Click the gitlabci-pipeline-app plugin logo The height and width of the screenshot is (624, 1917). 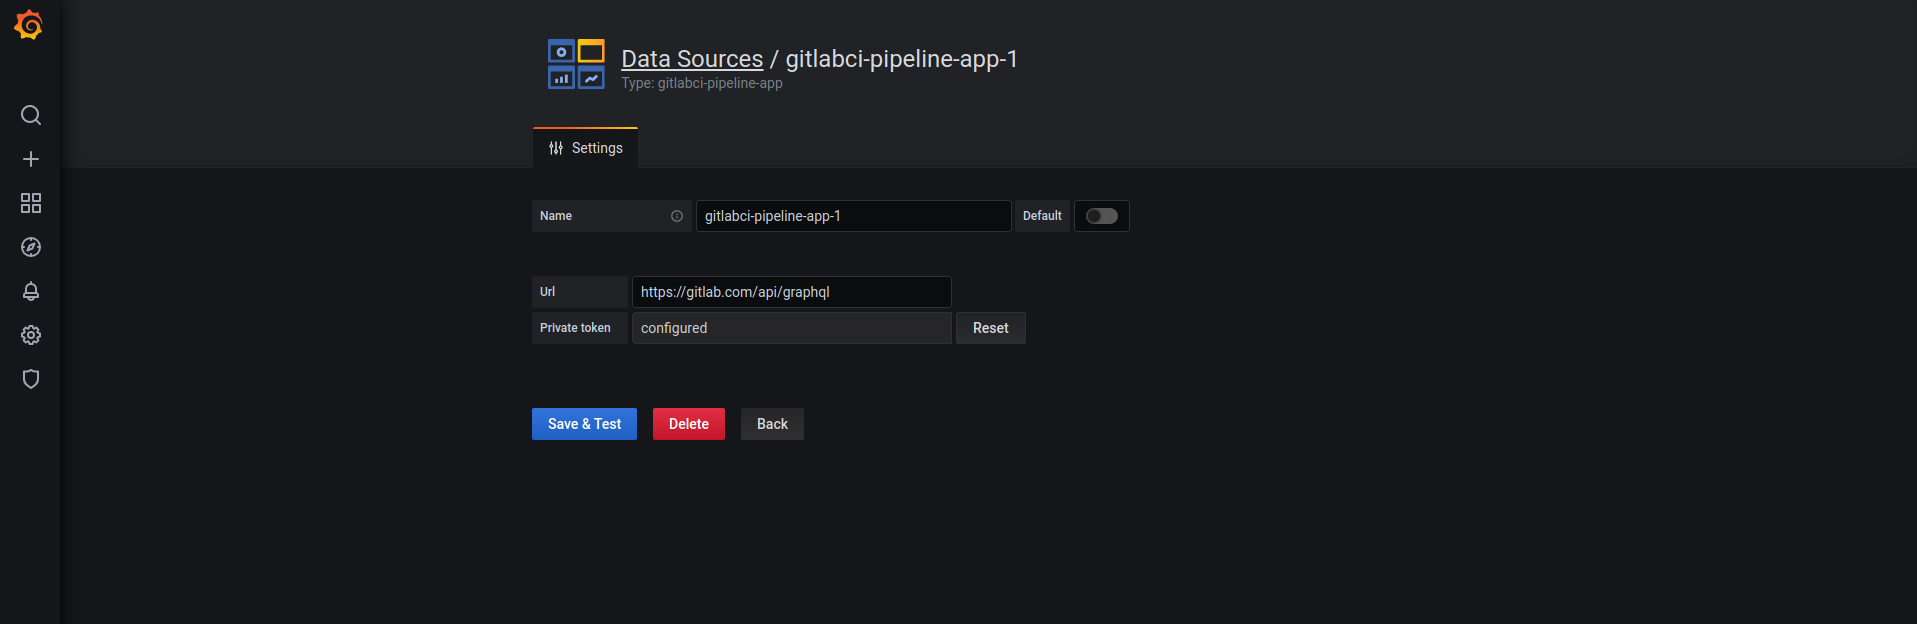pyautogui.click(x=576, y=64)
